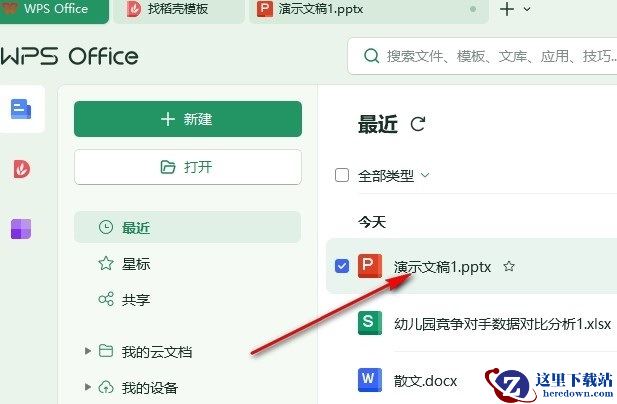This screenshot has width=617, height=404.
Task: Click the search magnifier icon
Action: click(371, 56)
